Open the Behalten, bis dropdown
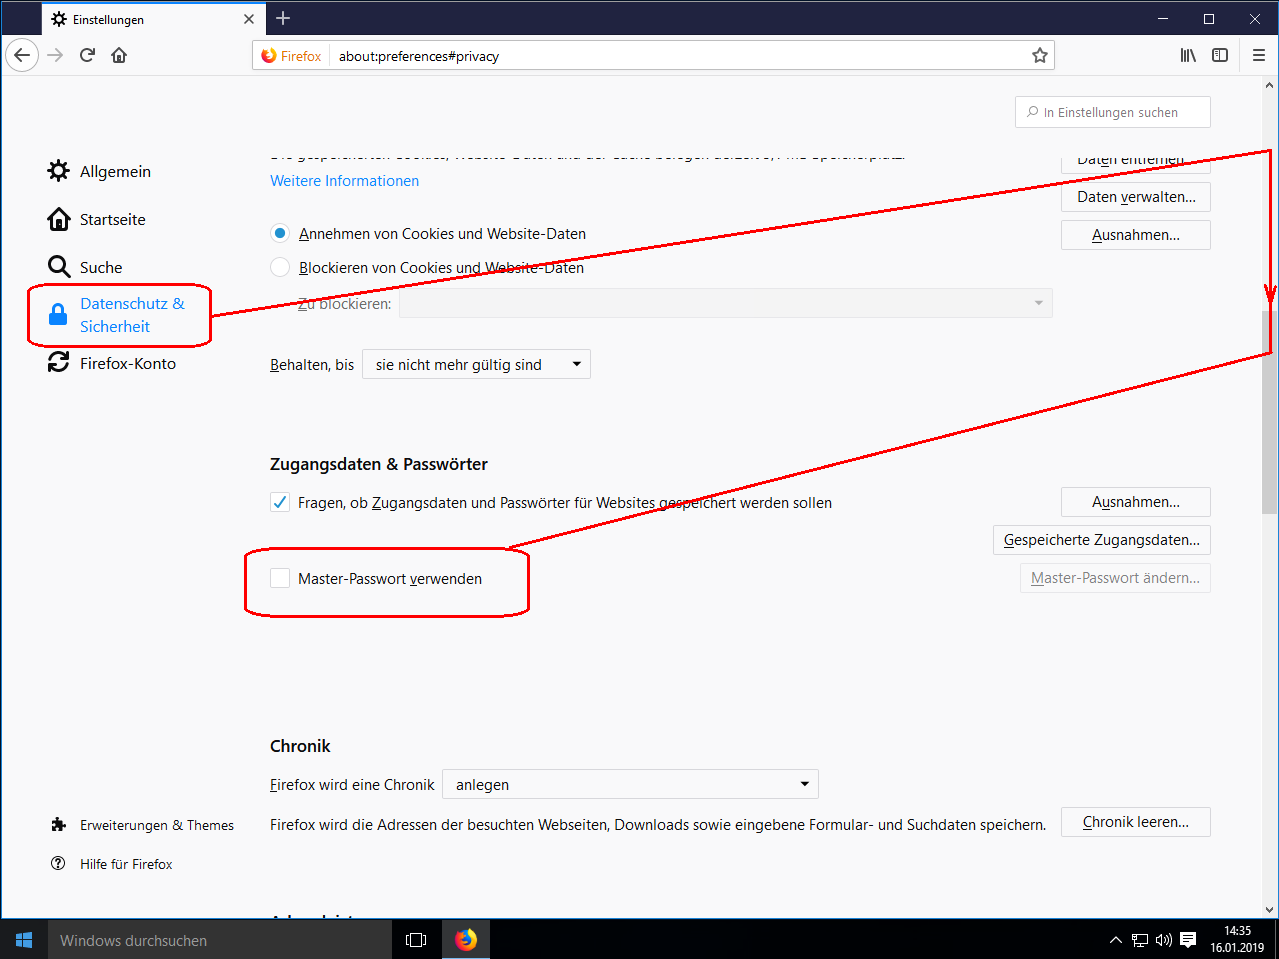 point(476,365)
